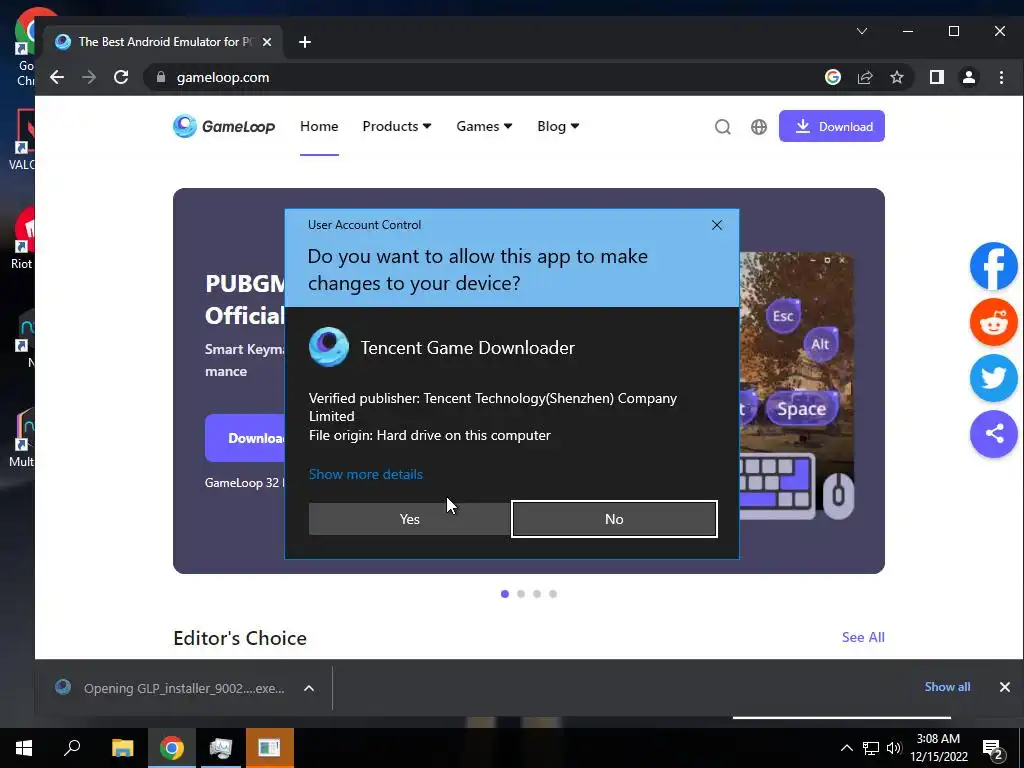Select the fourth carousel dot
Viewport: 1024px width, 768px height.
(553, 594)
